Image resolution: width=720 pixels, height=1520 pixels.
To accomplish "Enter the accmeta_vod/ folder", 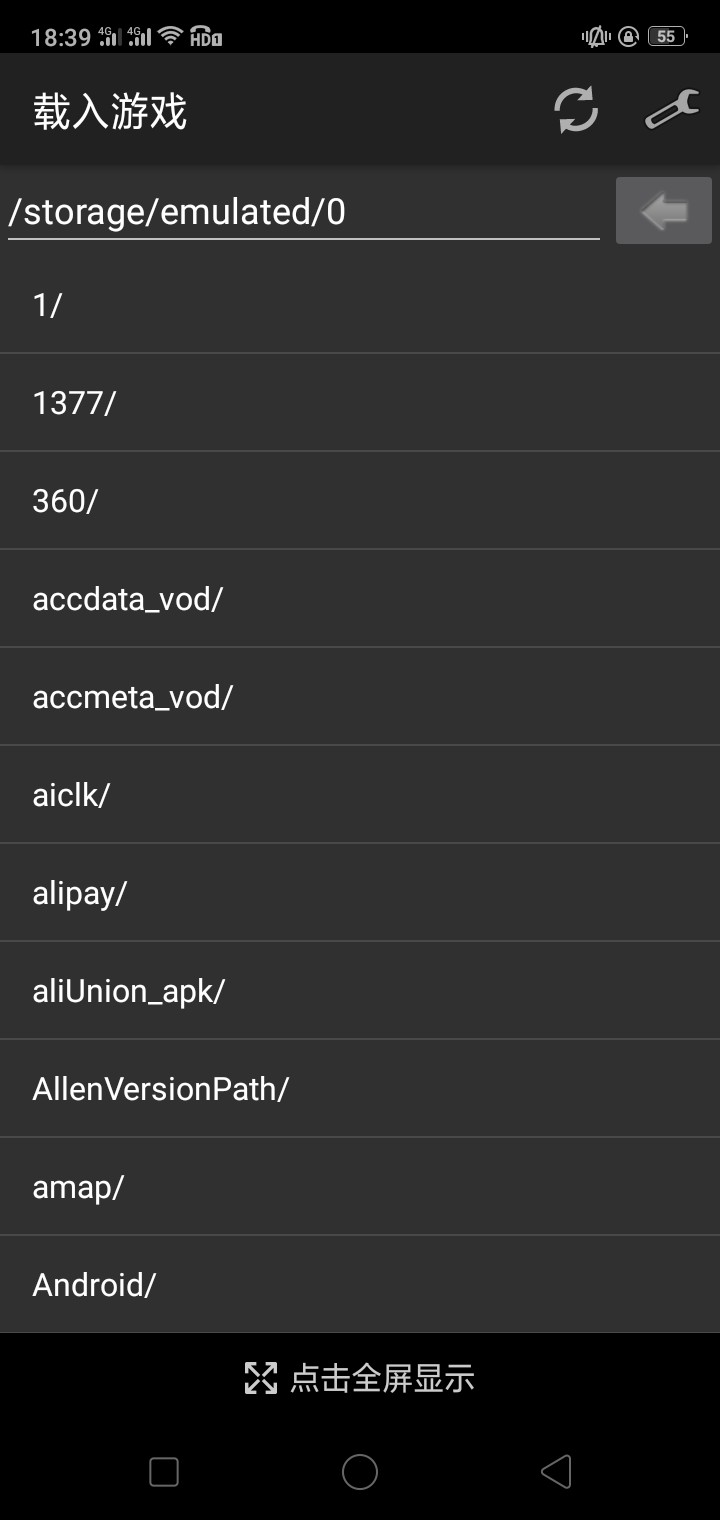I will click(360, 697).
